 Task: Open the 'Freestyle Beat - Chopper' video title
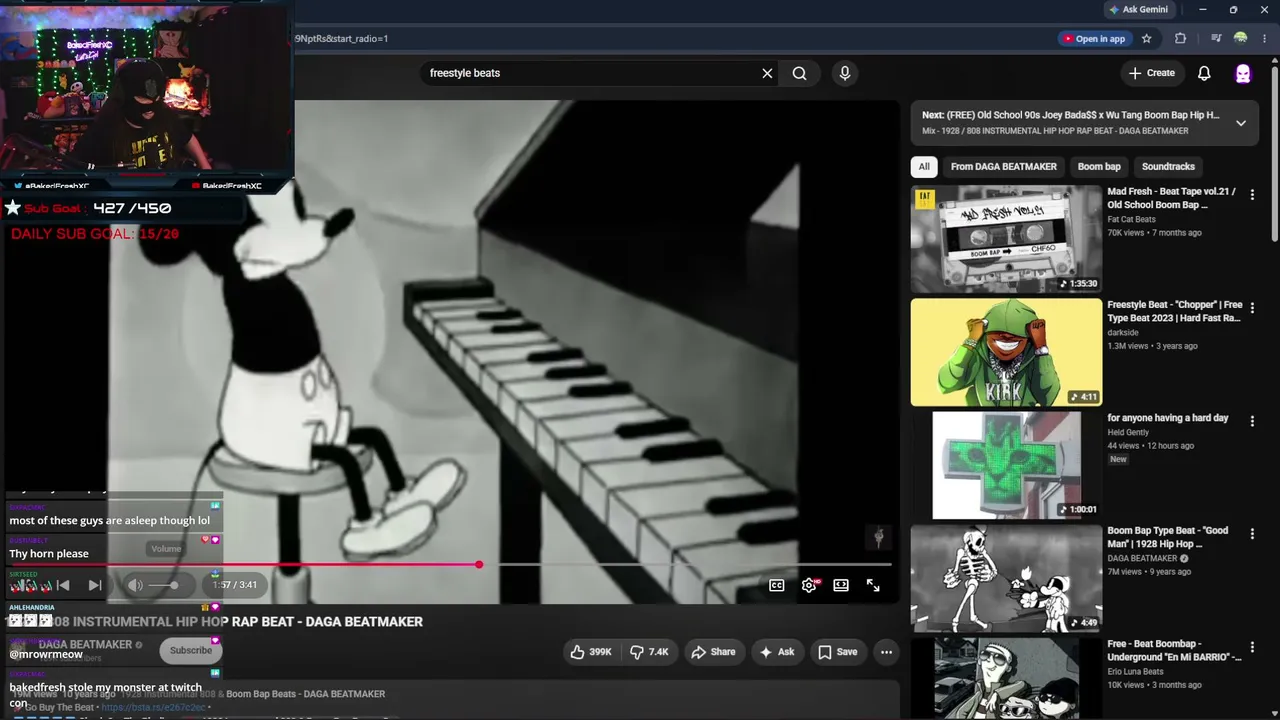tap(1174, 311)
